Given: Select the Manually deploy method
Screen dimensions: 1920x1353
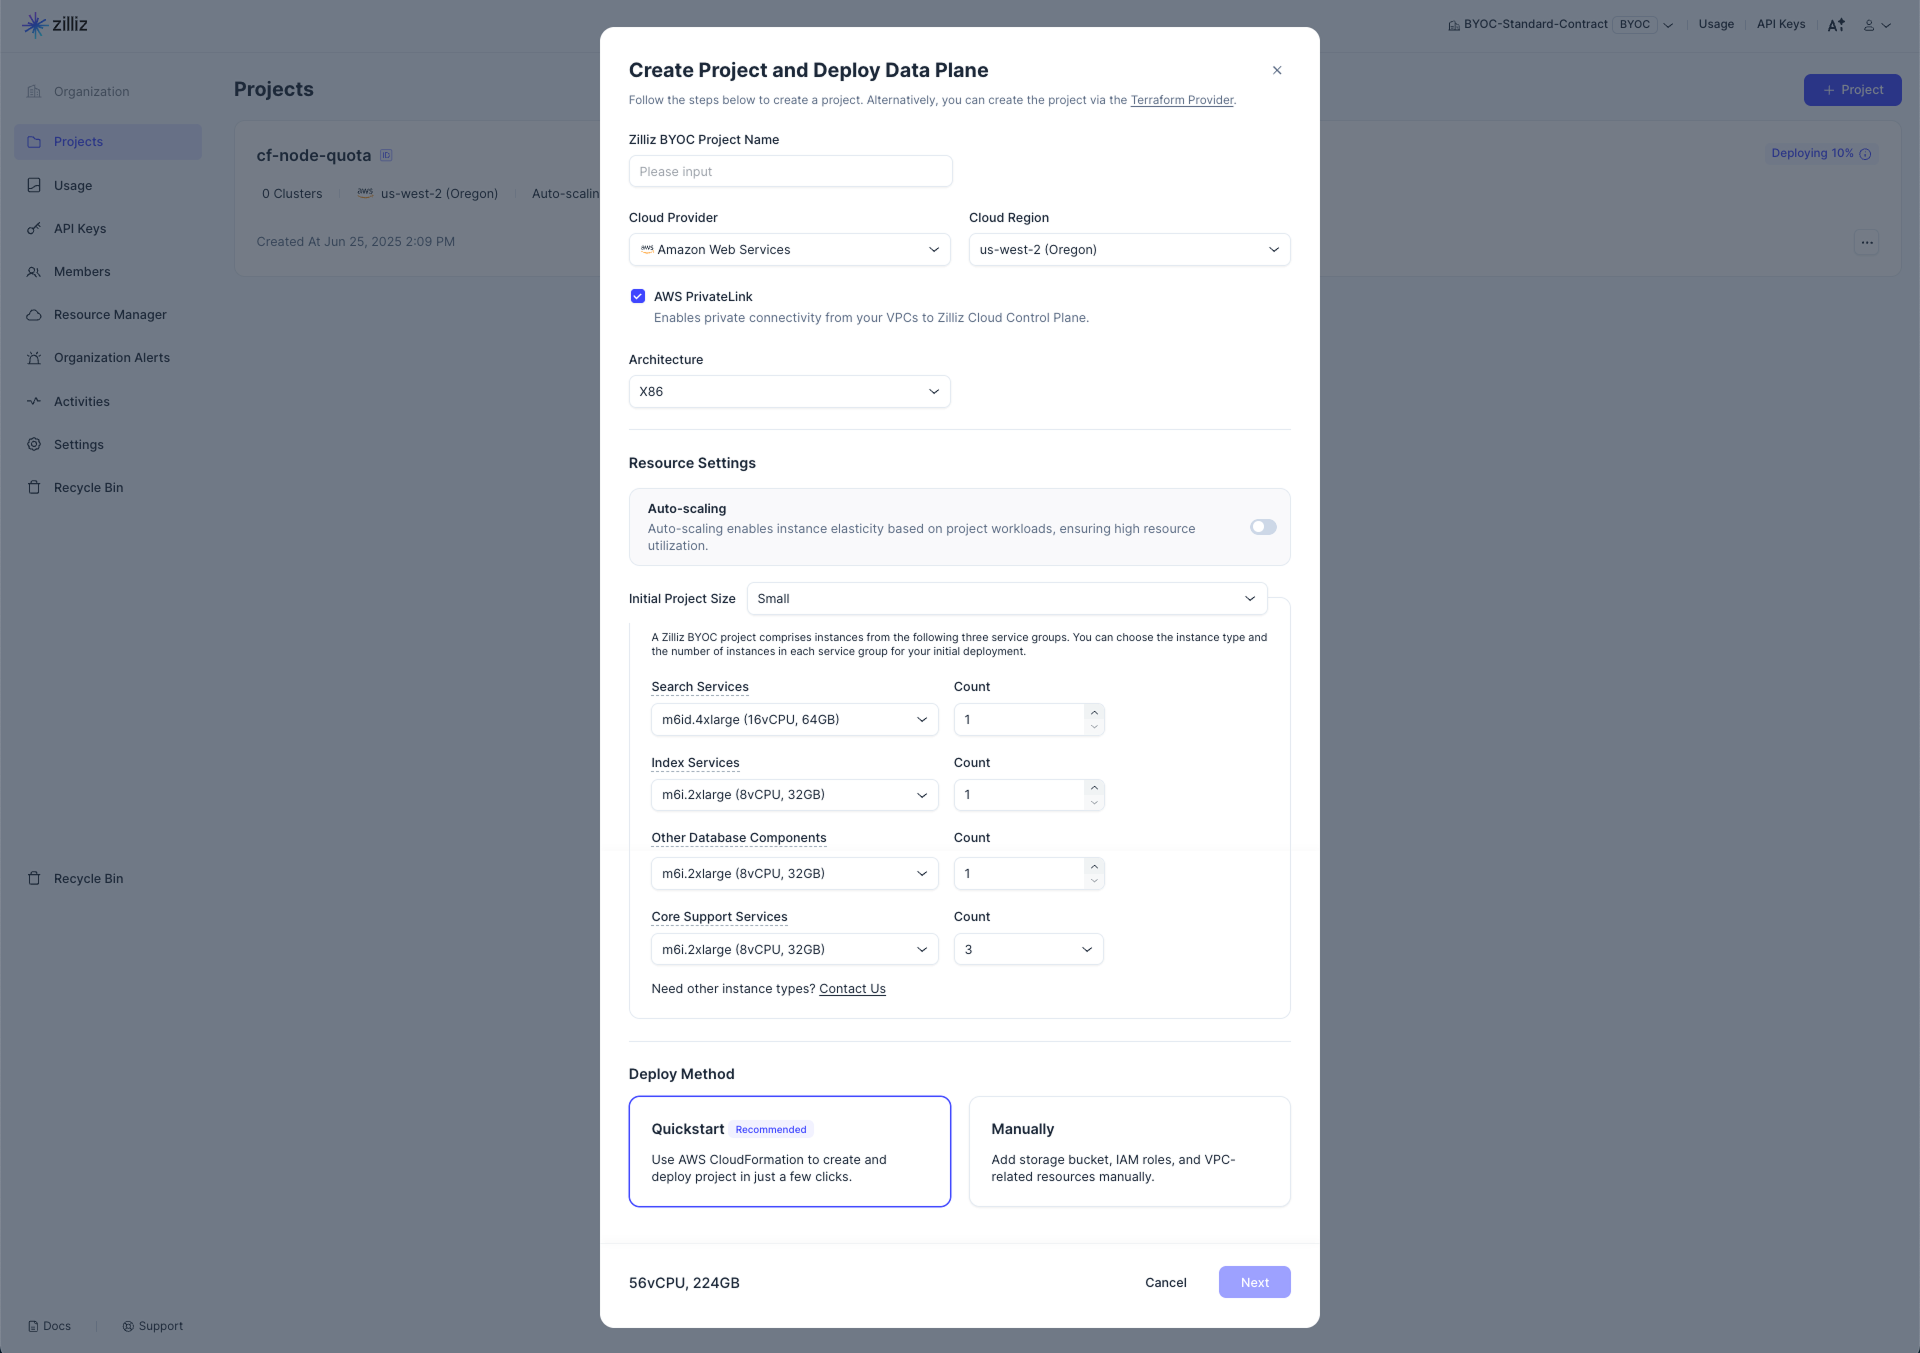Looking at the screenshot, I should pos(1129,1151).
